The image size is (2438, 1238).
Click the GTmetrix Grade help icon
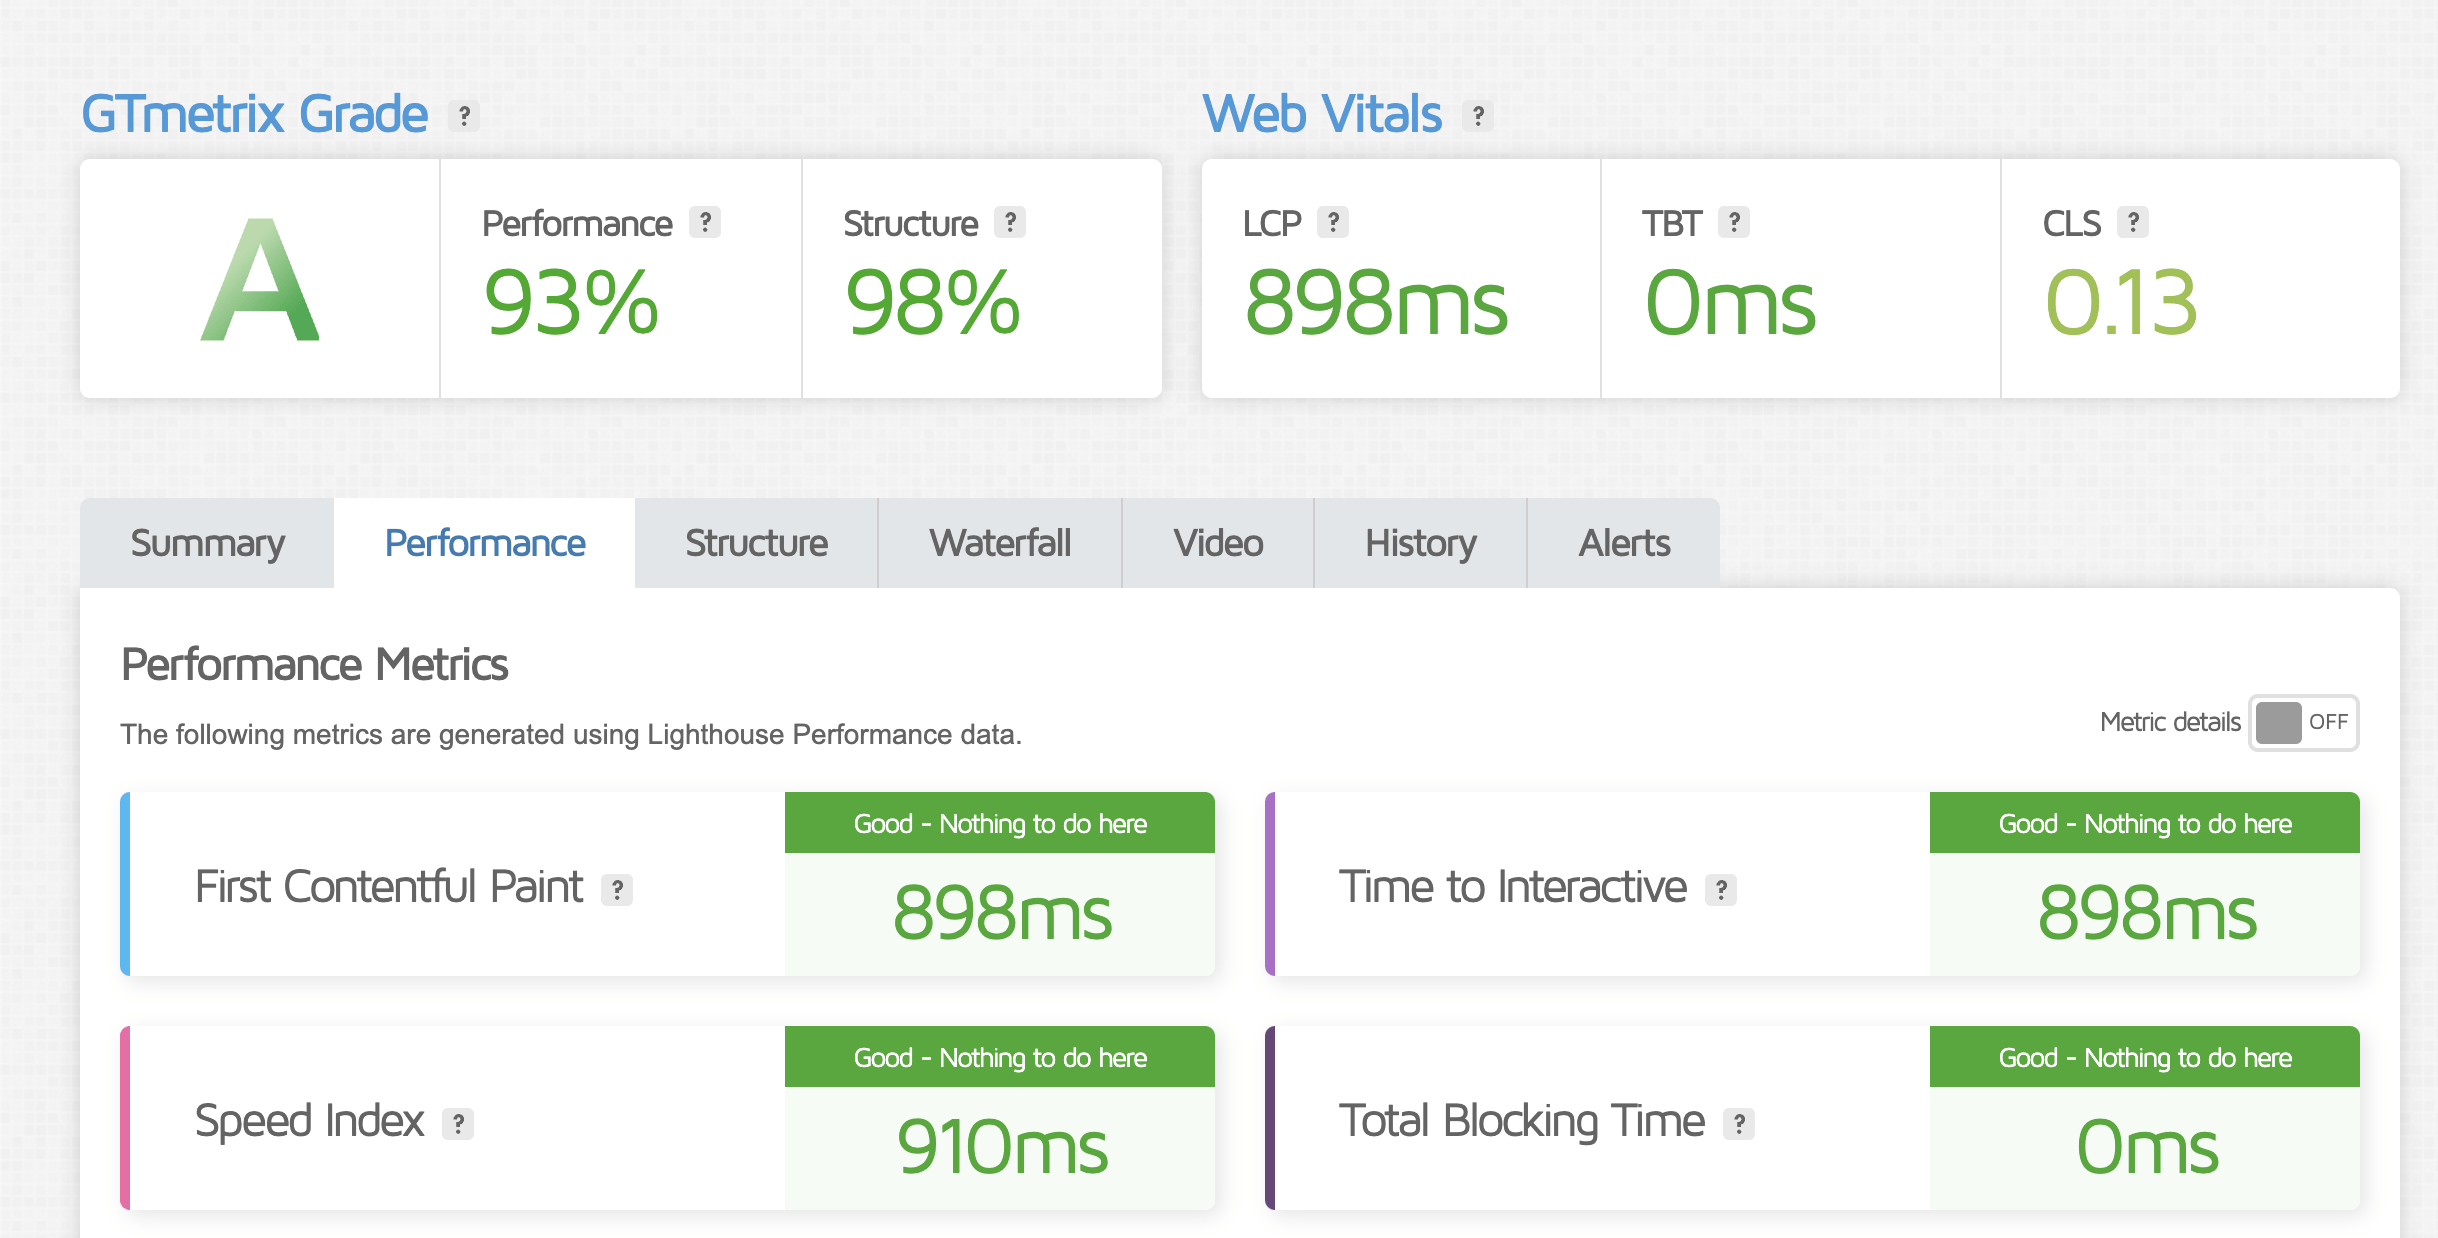[464, 116]
